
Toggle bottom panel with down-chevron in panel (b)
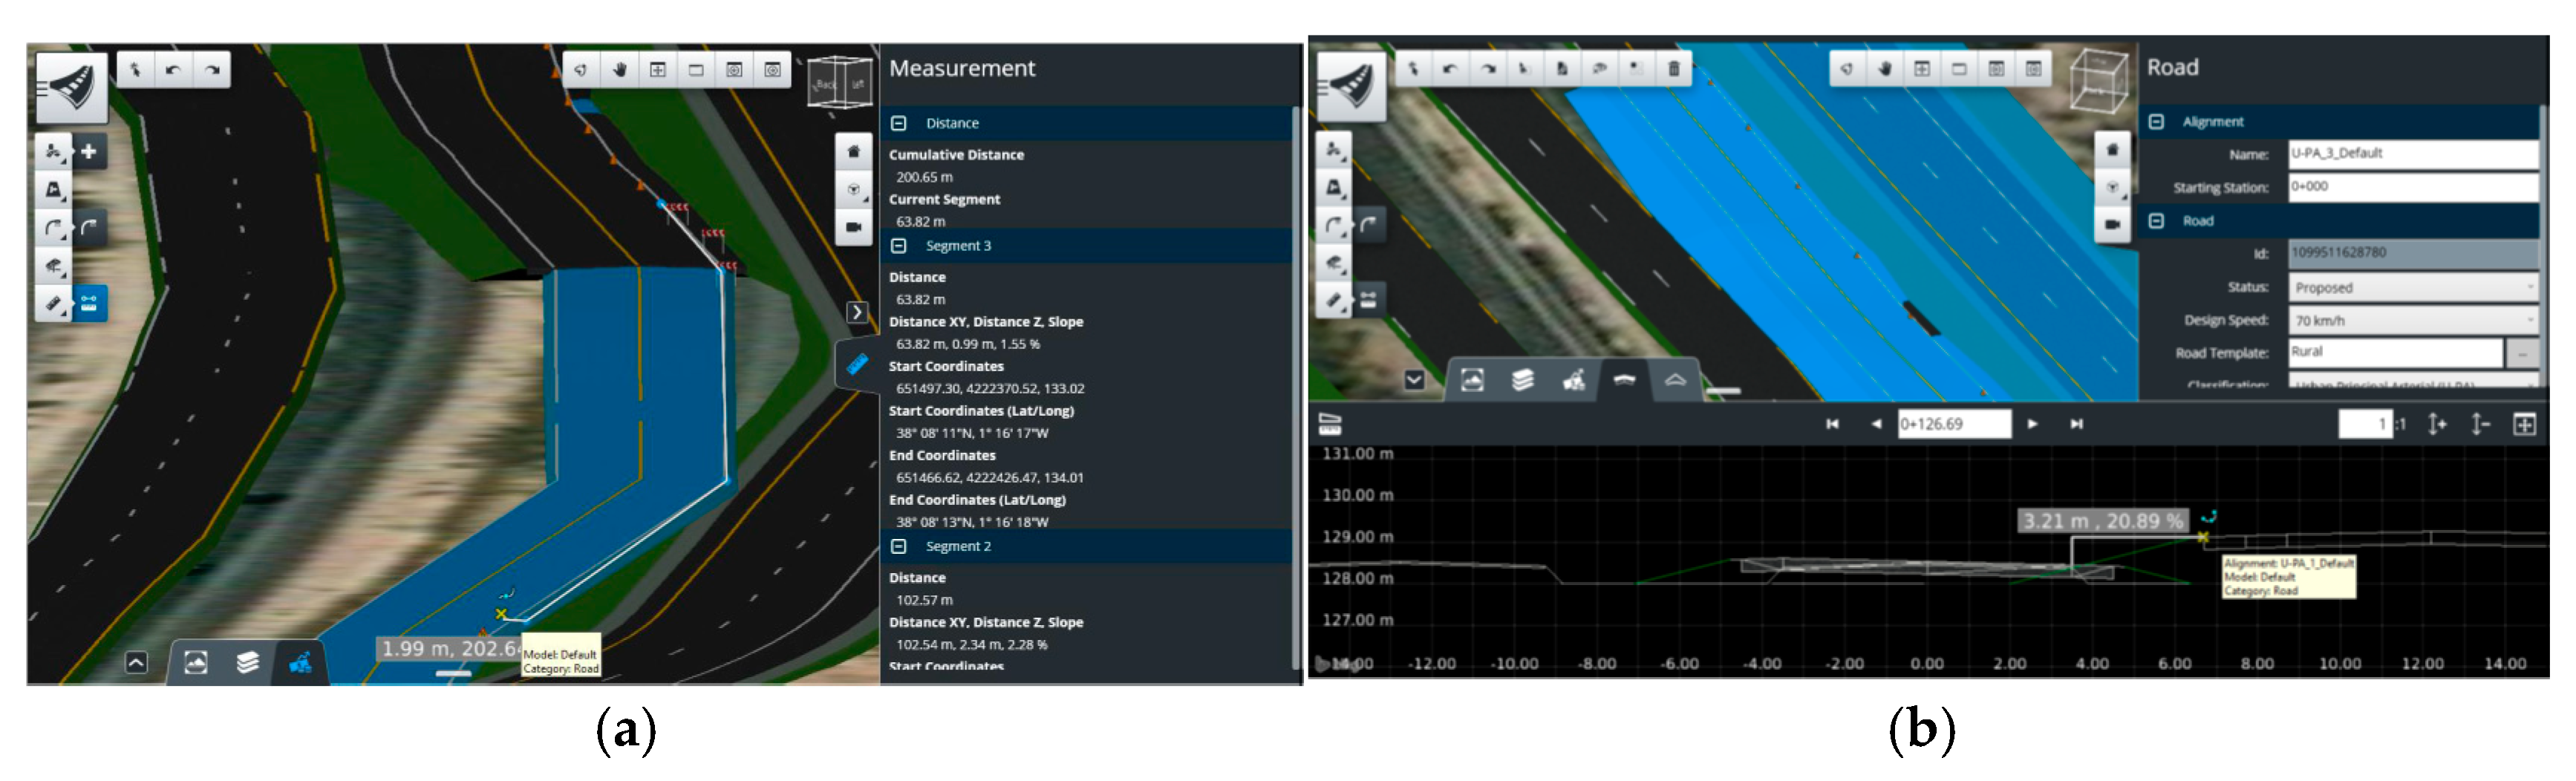1414,380
